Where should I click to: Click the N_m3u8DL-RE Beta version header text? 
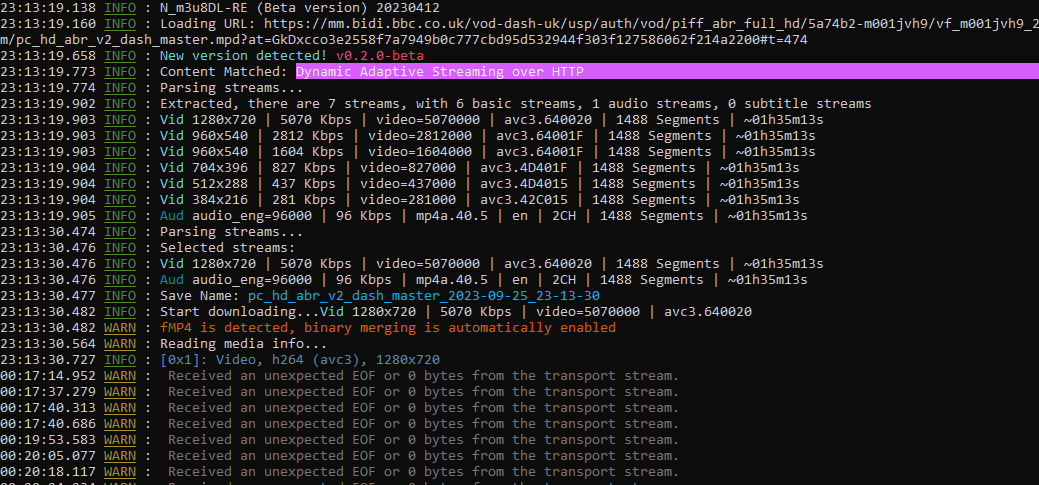(299, 7)
